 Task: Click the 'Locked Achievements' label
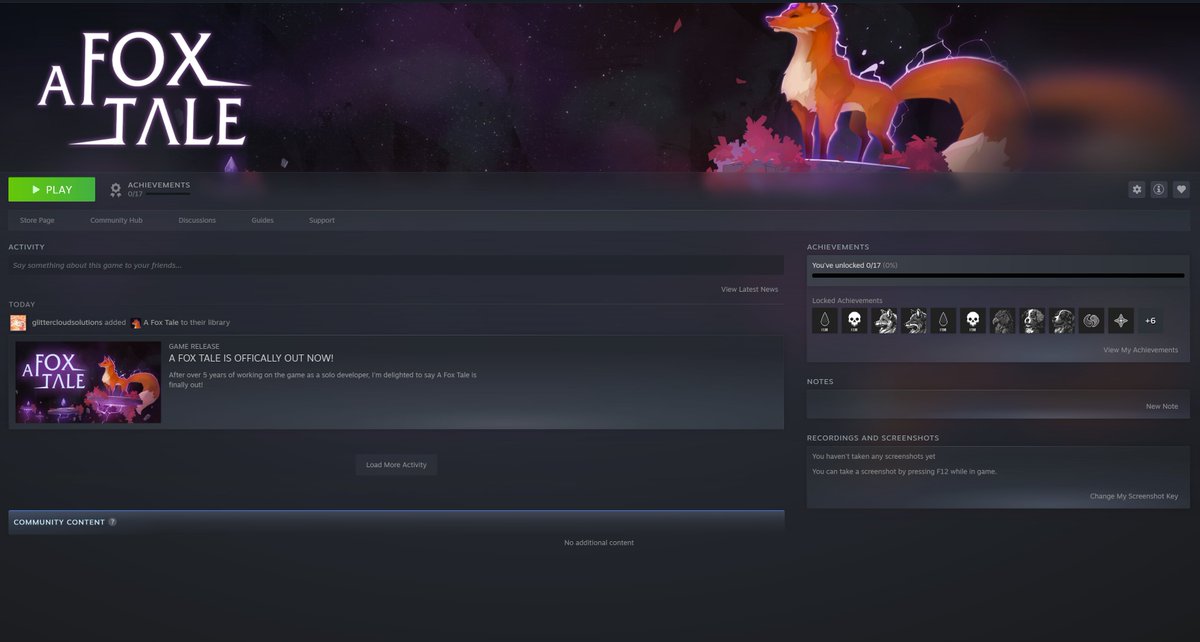847,300
